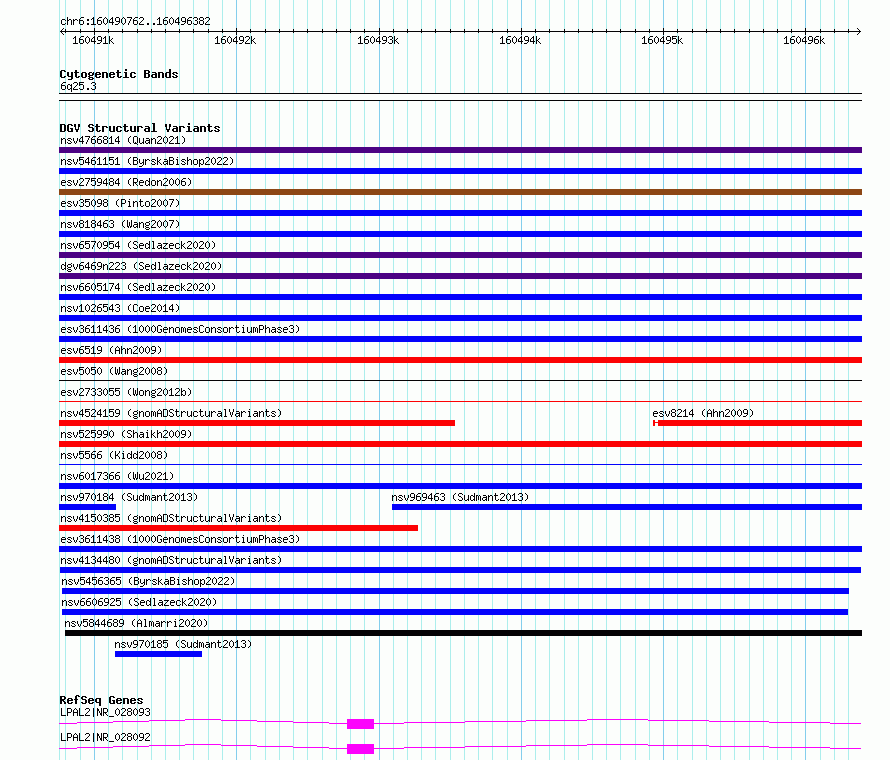890x760 pixels.
Task: Click the nsv6606925 (Sedlazeck2020) label
Action: (x=139, y=602)
